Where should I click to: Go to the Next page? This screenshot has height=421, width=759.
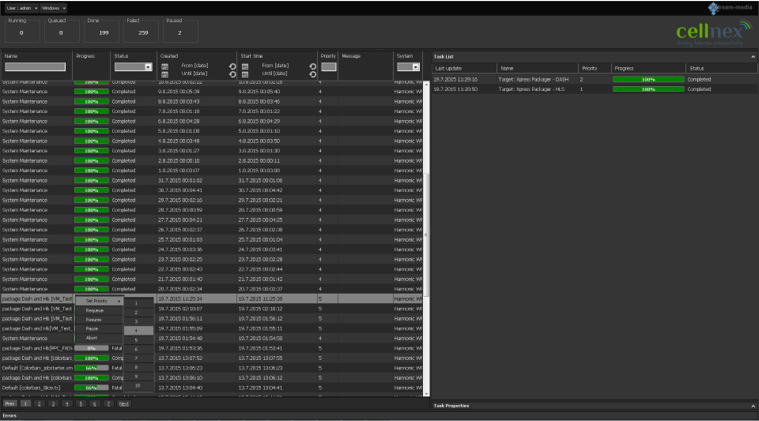(x=124, y=404)
